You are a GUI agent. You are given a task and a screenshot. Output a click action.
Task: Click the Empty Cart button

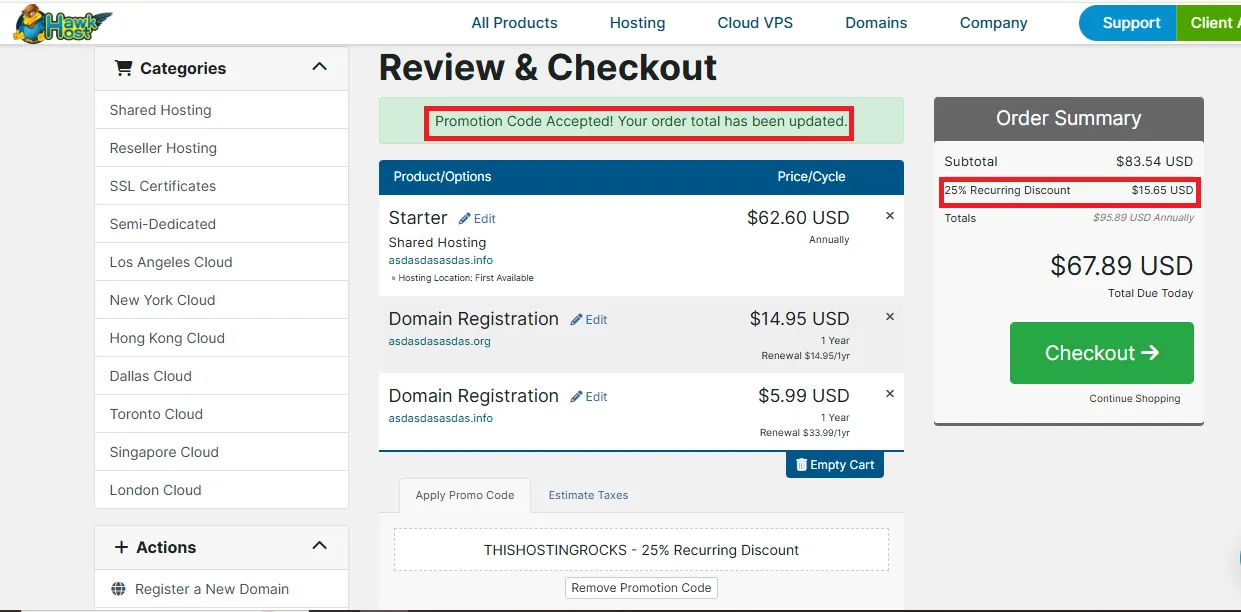pyautogui.click(x=835, y=464)
